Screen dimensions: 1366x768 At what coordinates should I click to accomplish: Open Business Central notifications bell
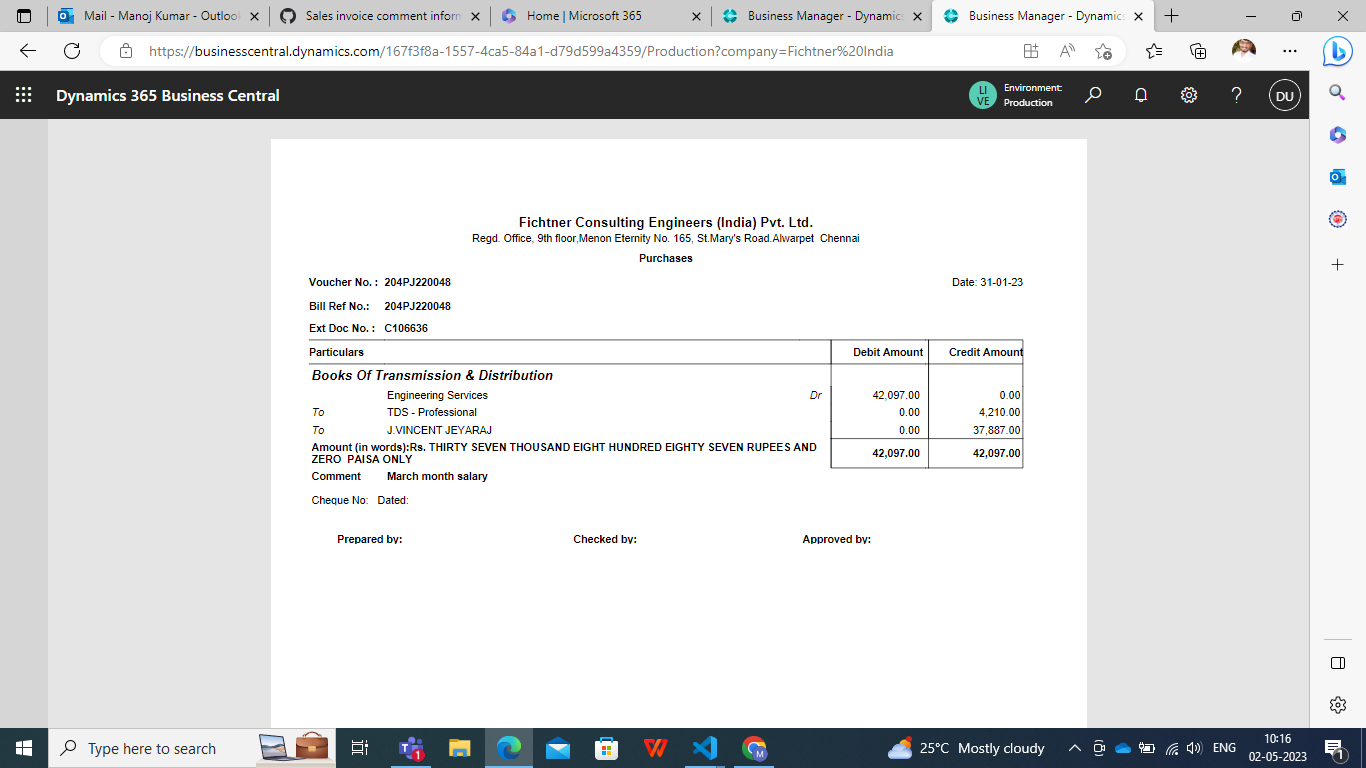[x=1140, y=95]
